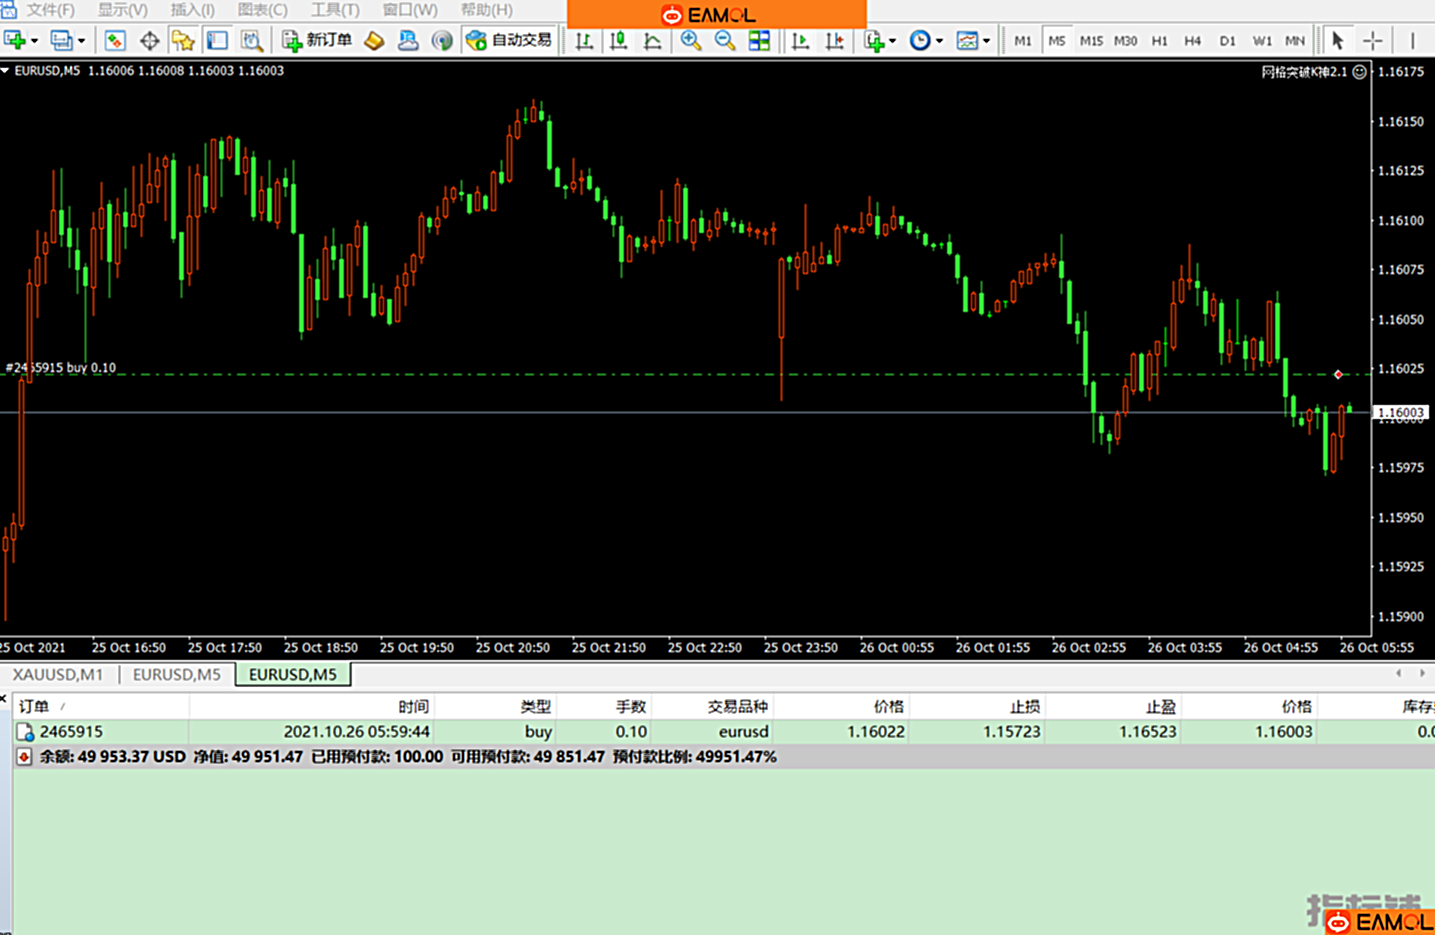Click the red take-profit marker on chart

tap(1338, 374)
